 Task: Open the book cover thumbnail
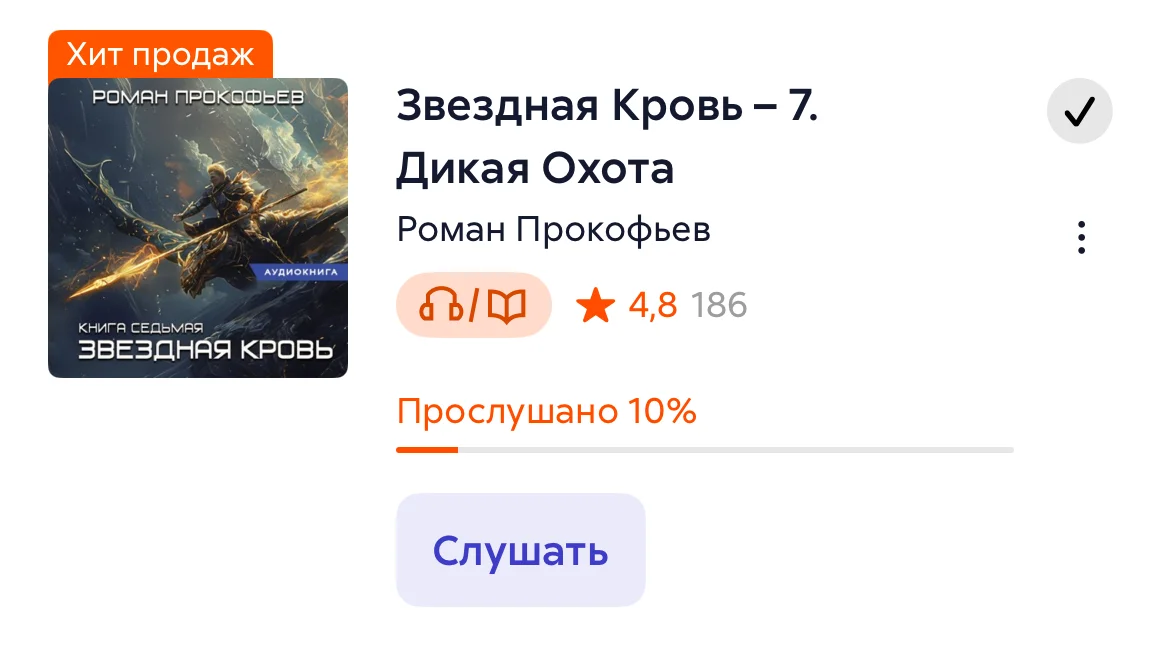pos(198,228)
